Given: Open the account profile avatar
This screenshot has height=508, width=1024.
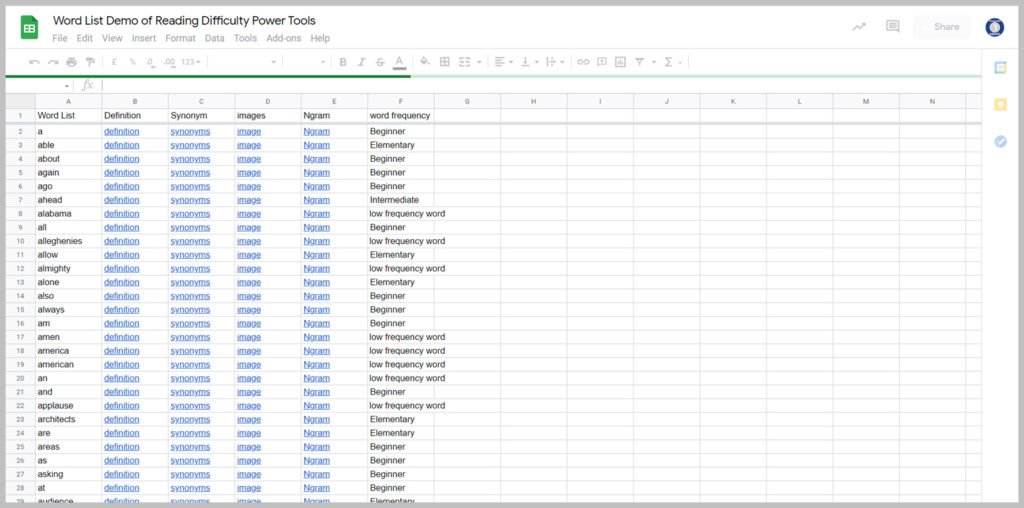Looking at the screenshot, I should [x=995, y=27].
